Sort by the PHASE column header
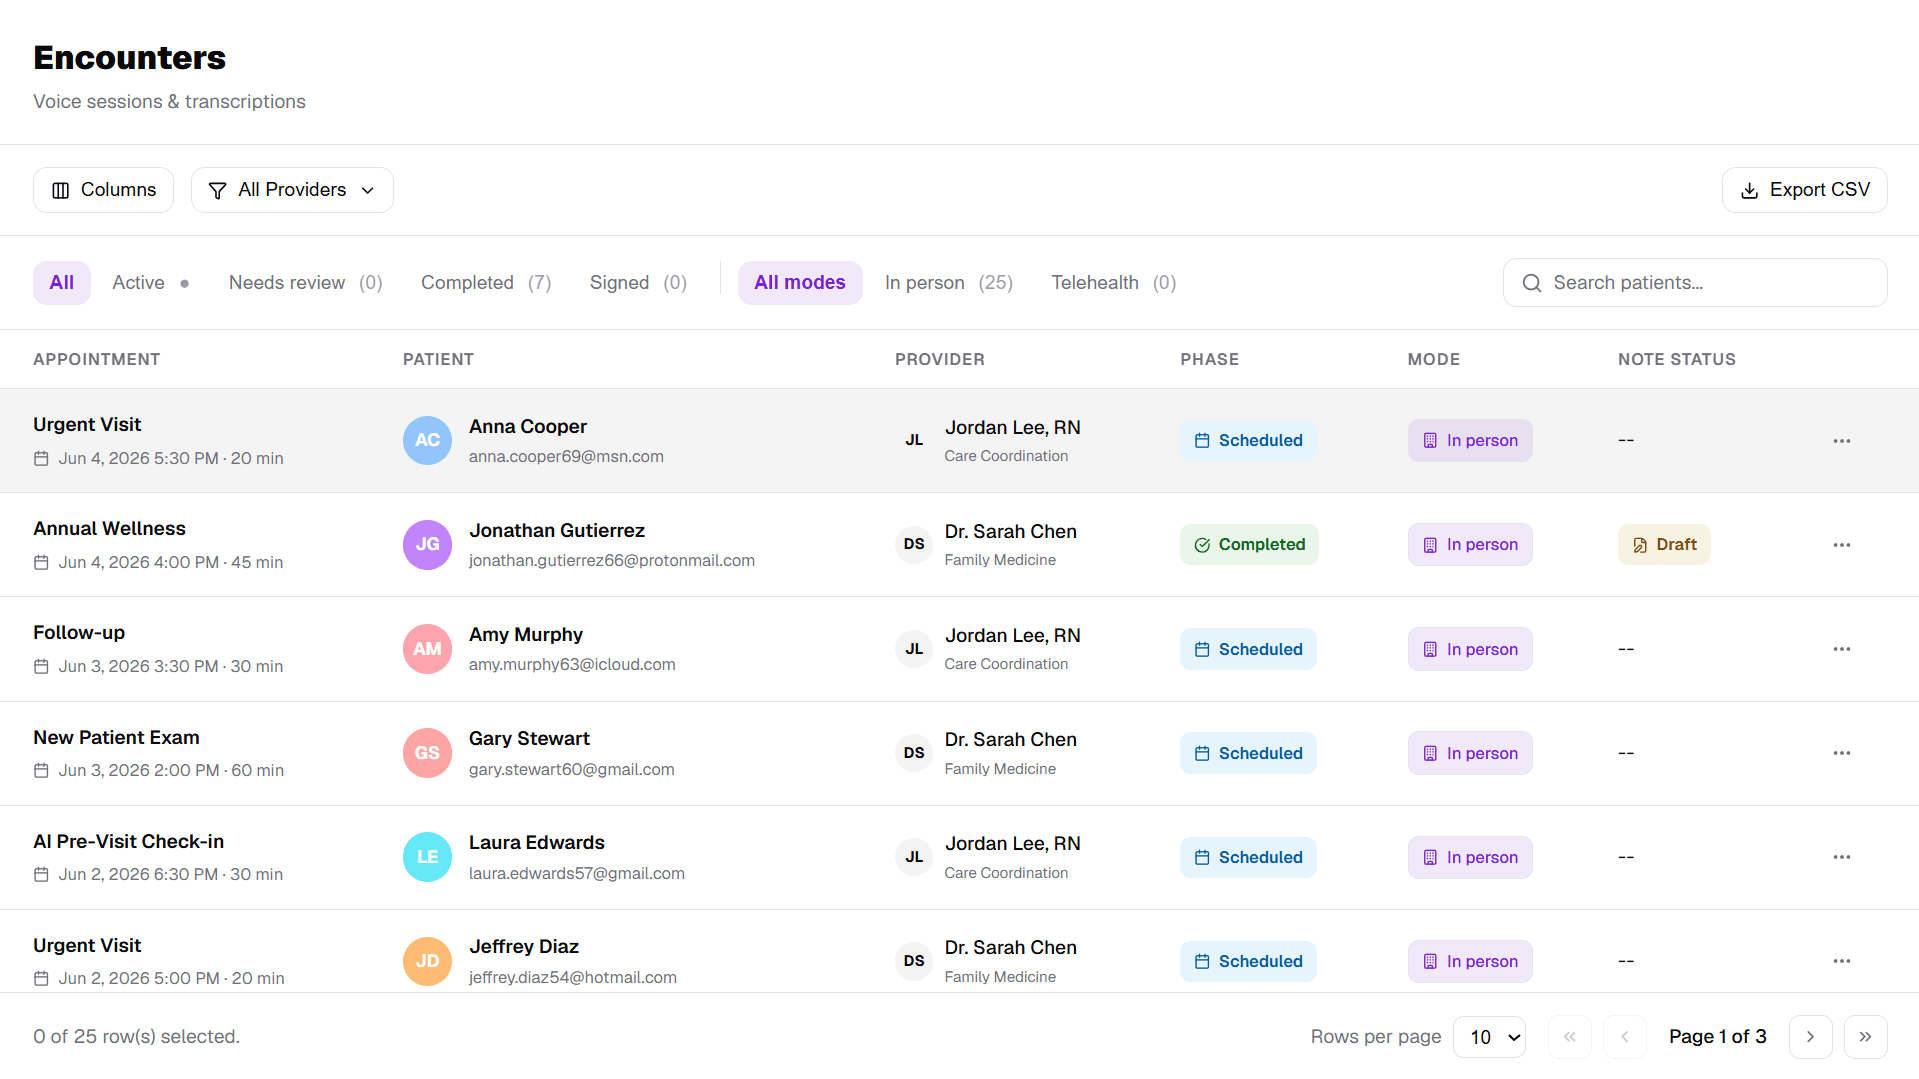Image resolution: width=1919 pixels, height=1079 pixels. click(1209, 360)
